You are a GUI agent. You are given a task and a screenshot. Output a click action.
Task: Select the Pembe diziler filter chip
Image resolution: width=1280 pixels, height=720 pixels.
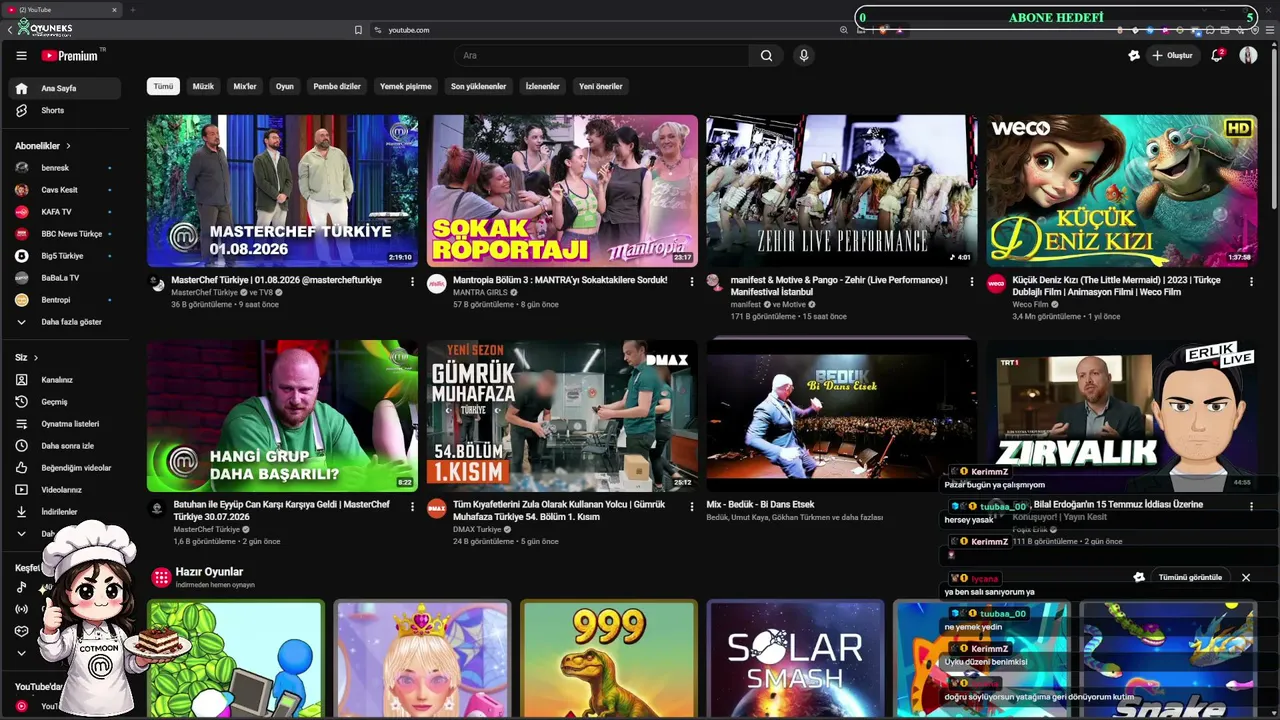(337, 86)
